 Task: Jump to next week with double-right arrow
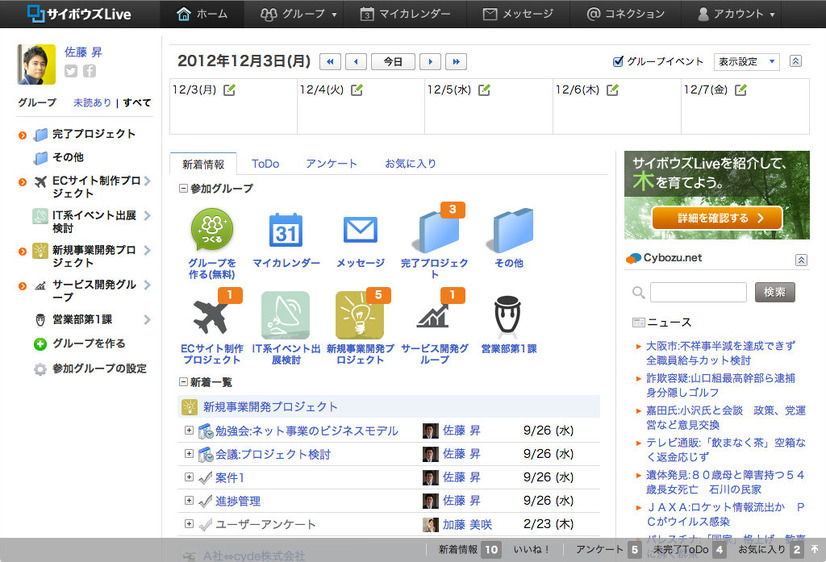pos(456,62)
